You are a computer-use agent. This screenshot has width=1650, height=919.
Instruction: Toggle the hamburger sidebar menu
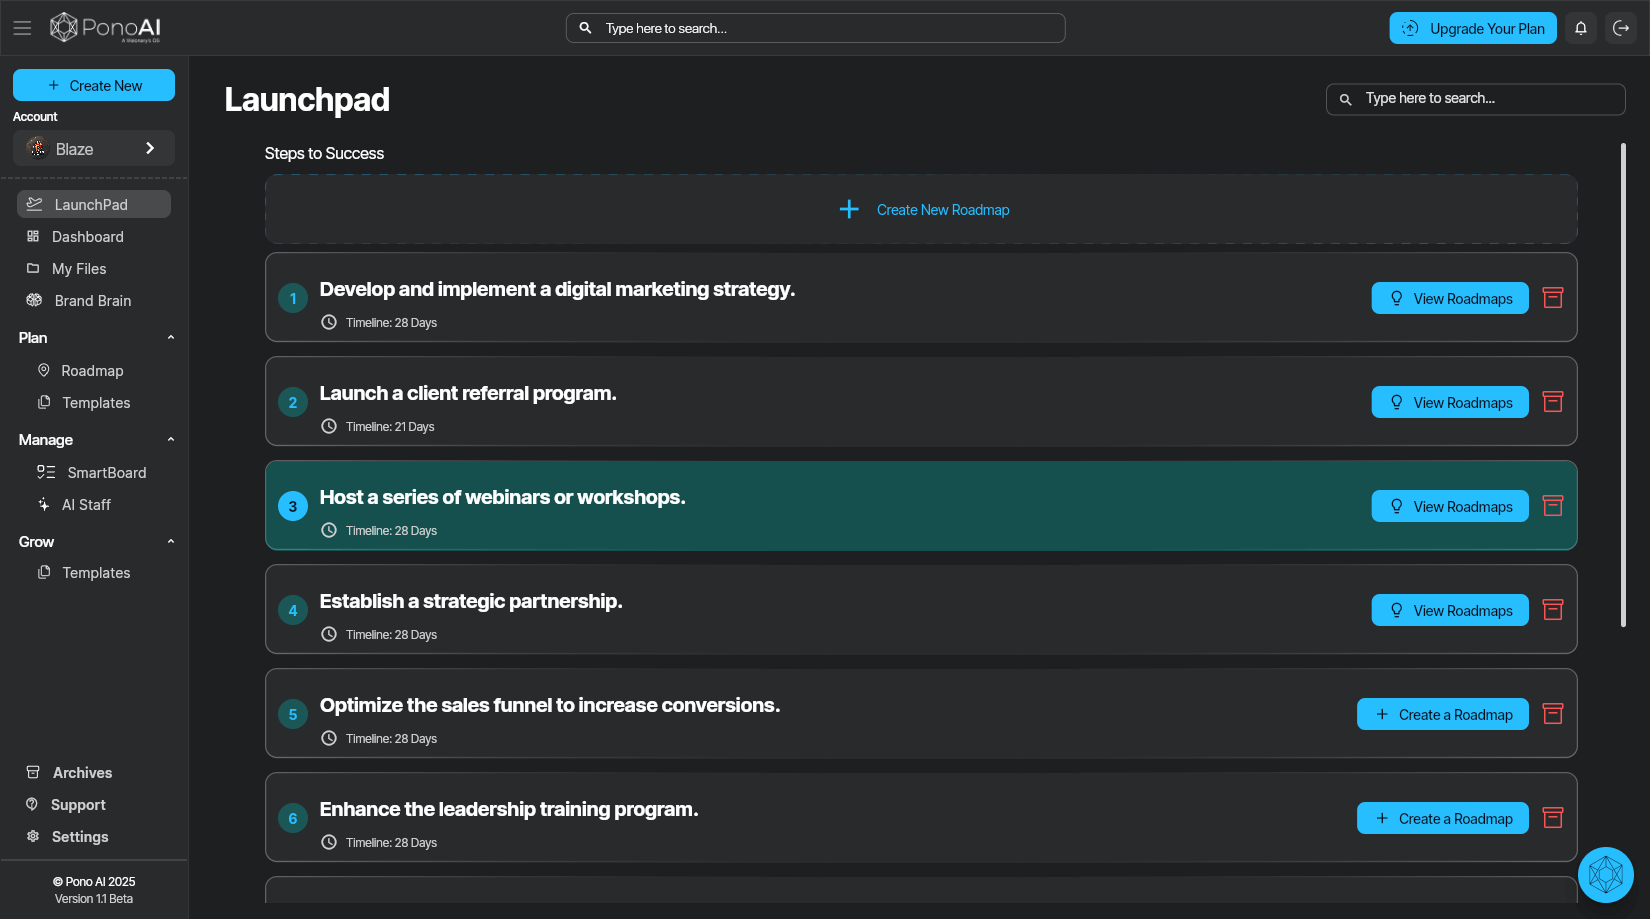click(22, 27)
